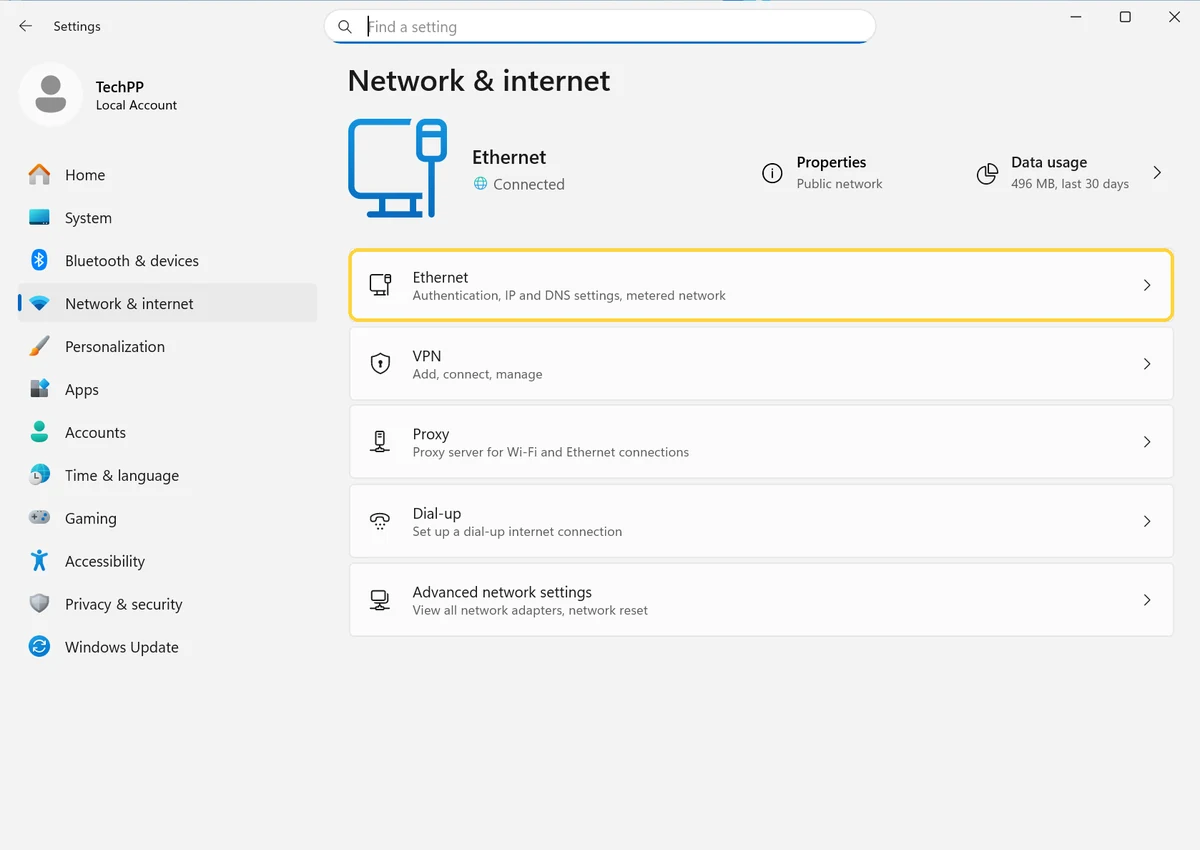Viewport: 1200px width, 850px height.
Task: Click the Network & internet page heading
Action: (479, 80)
